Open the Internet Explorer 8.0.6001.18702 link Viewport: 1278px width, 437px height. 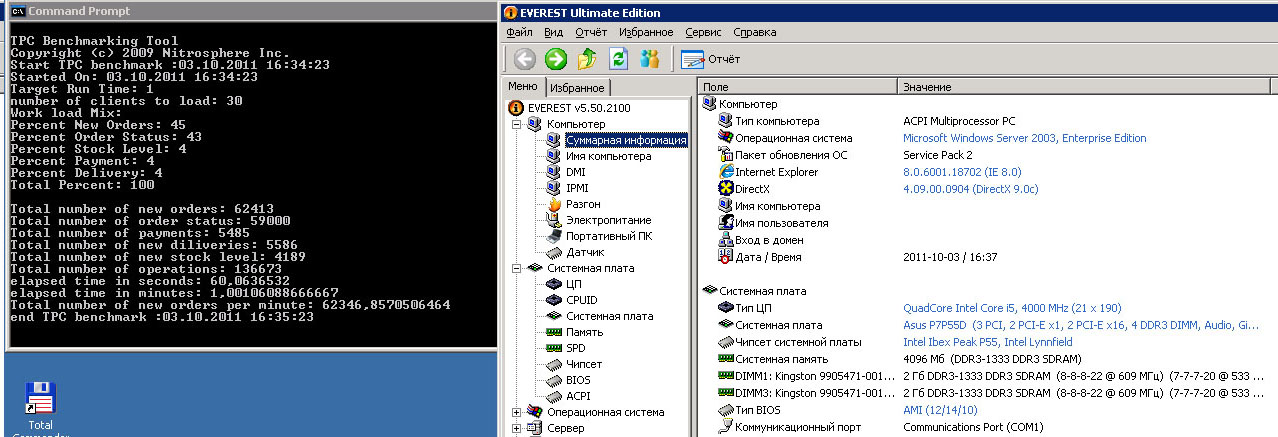click(960, 172)
